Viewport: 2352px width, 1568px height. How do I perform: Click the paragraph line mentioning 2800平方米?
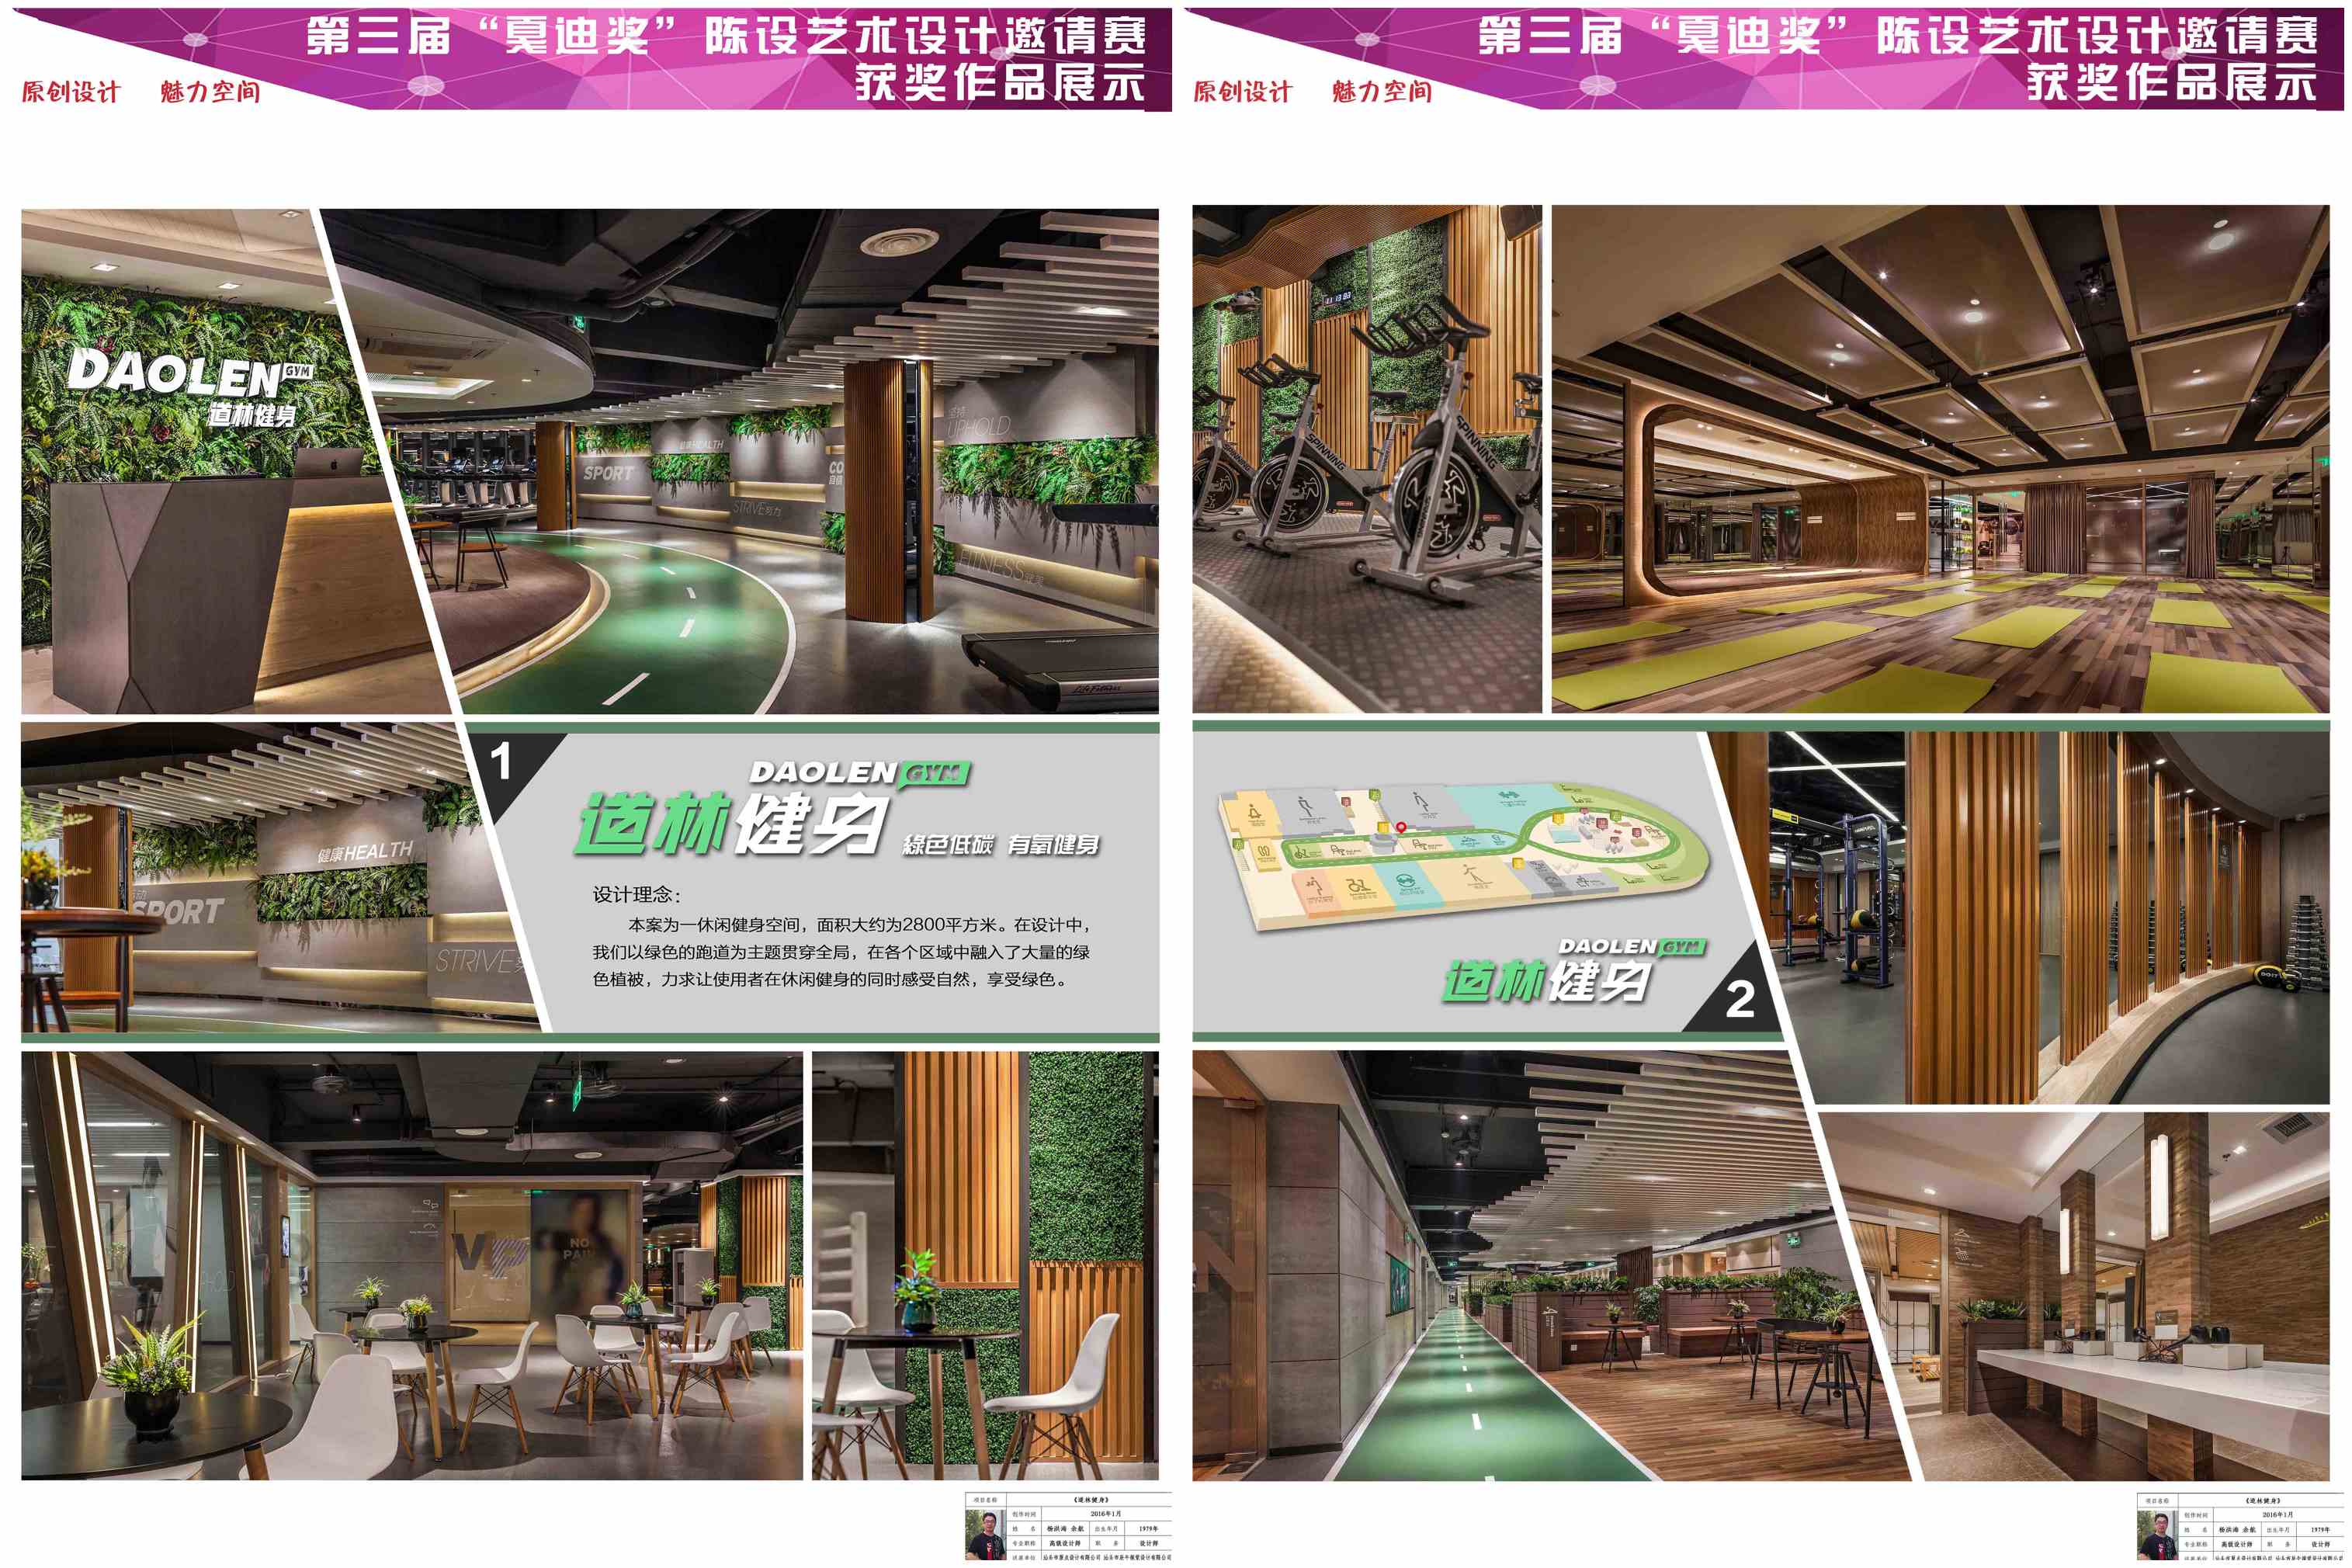[x=860, y=925]
